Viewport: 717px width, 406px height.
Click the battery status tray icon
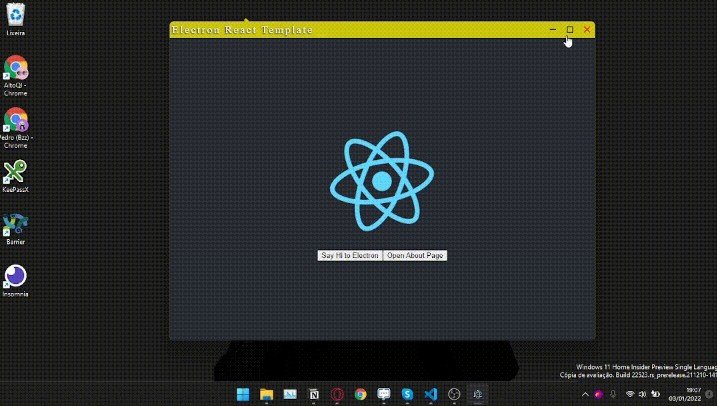click(x=655, y=394)
